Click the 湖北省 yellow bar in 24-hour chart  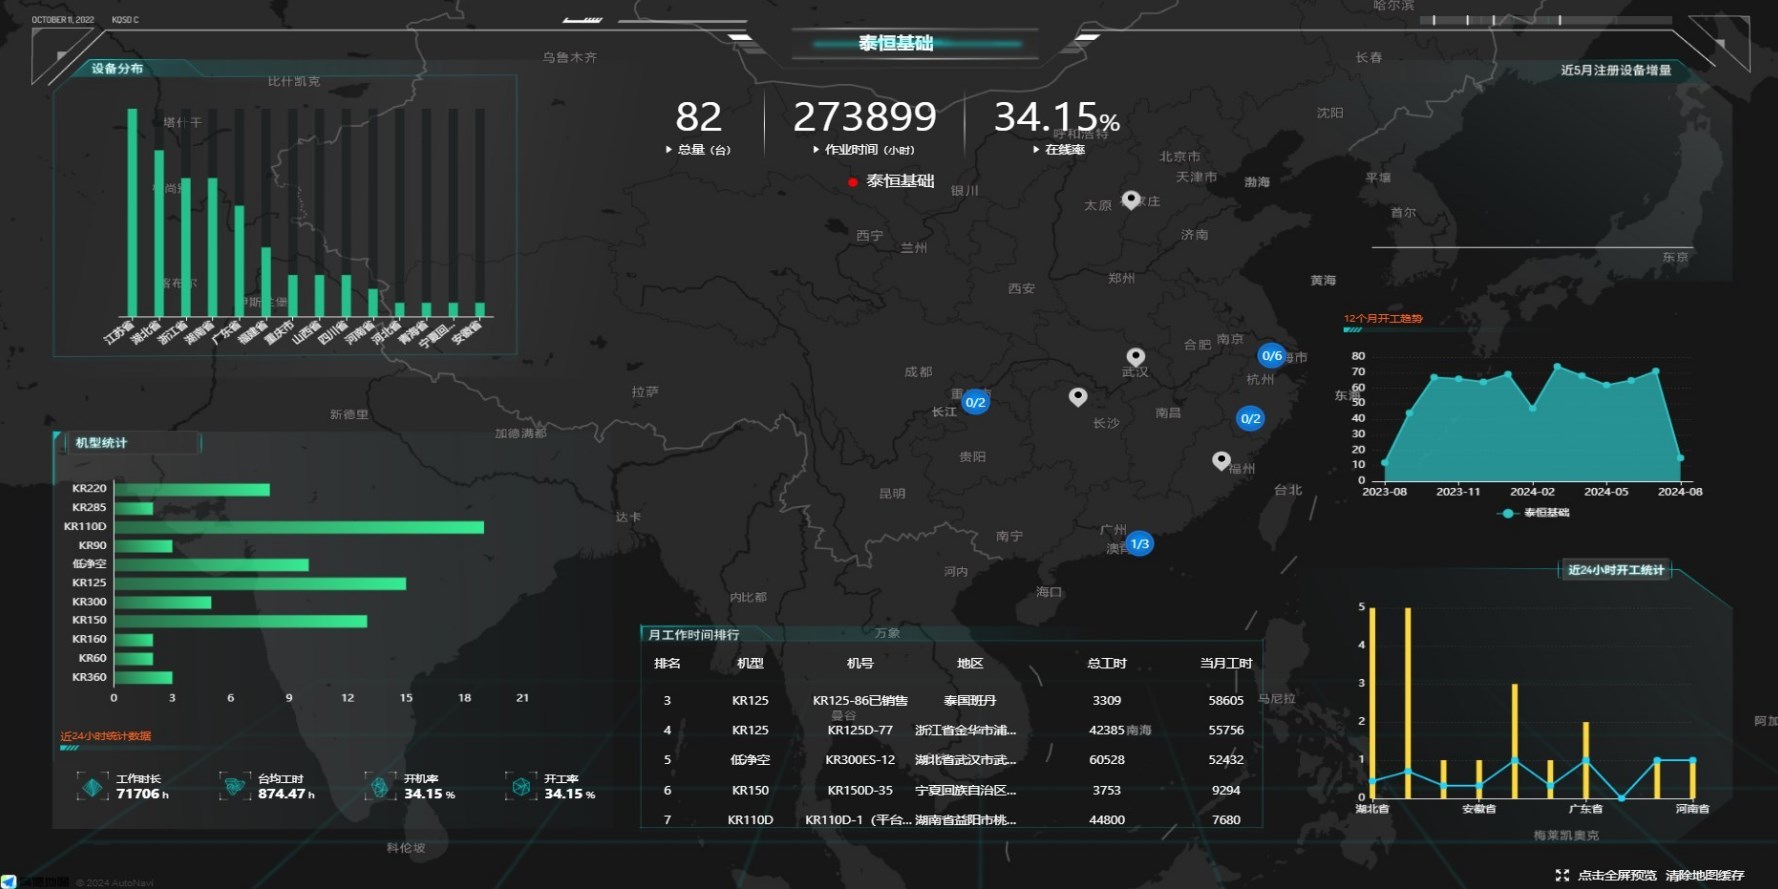[1372, 702]
